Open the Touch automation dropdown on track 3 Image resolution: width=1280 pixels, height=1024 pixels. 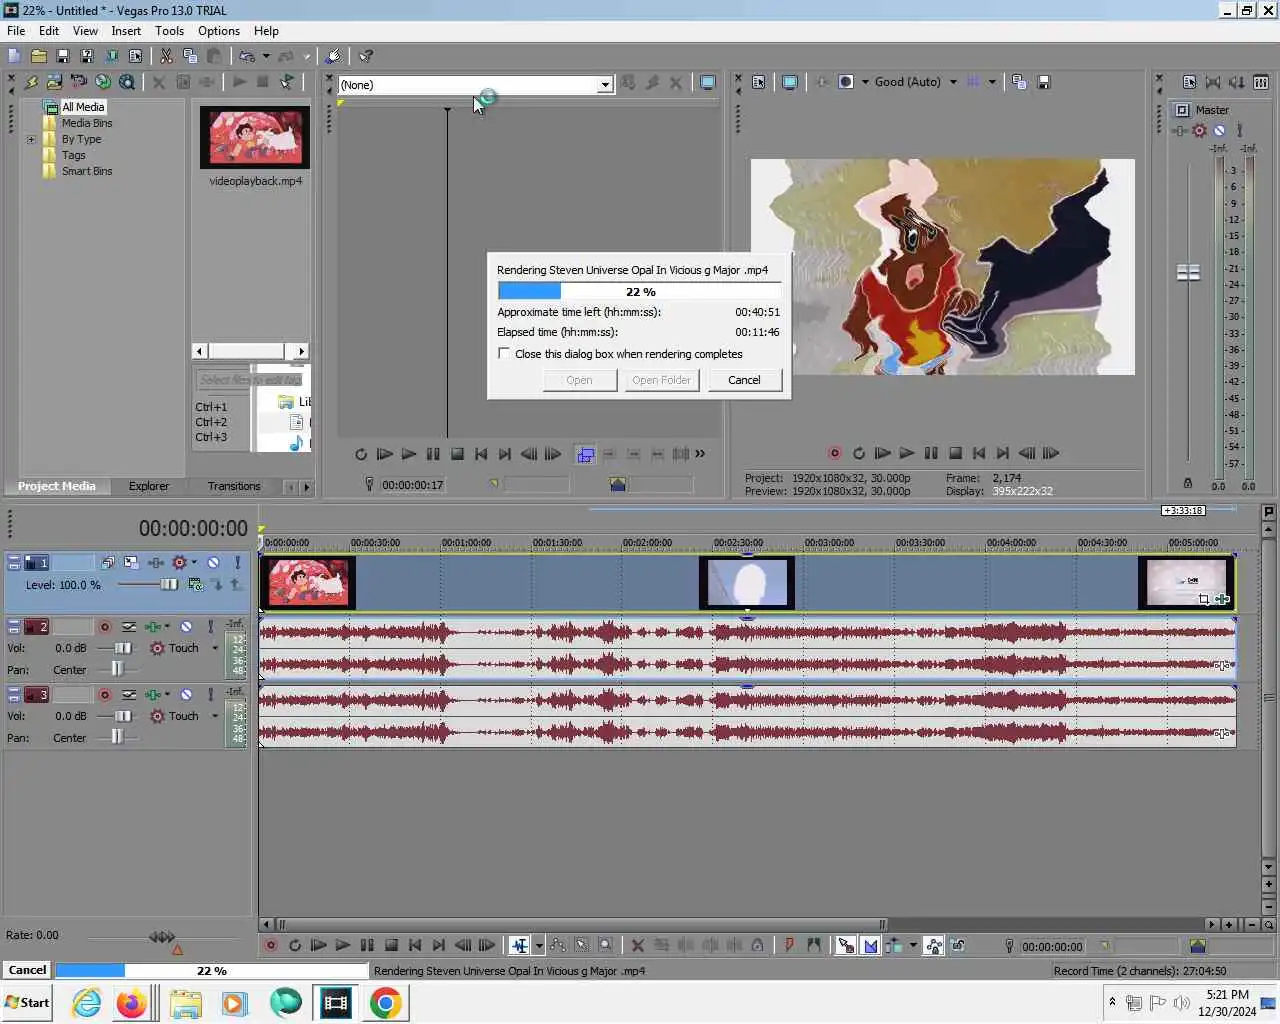pyautogui.click(x=215, y=716)
